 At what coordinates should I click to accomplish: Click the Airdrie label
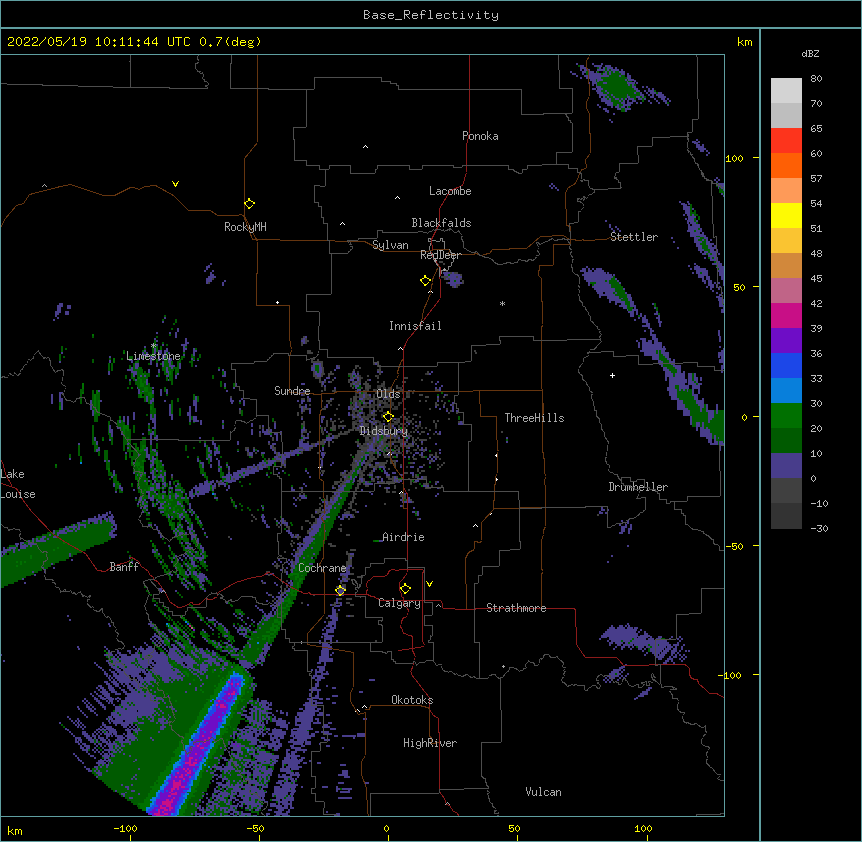404,537
